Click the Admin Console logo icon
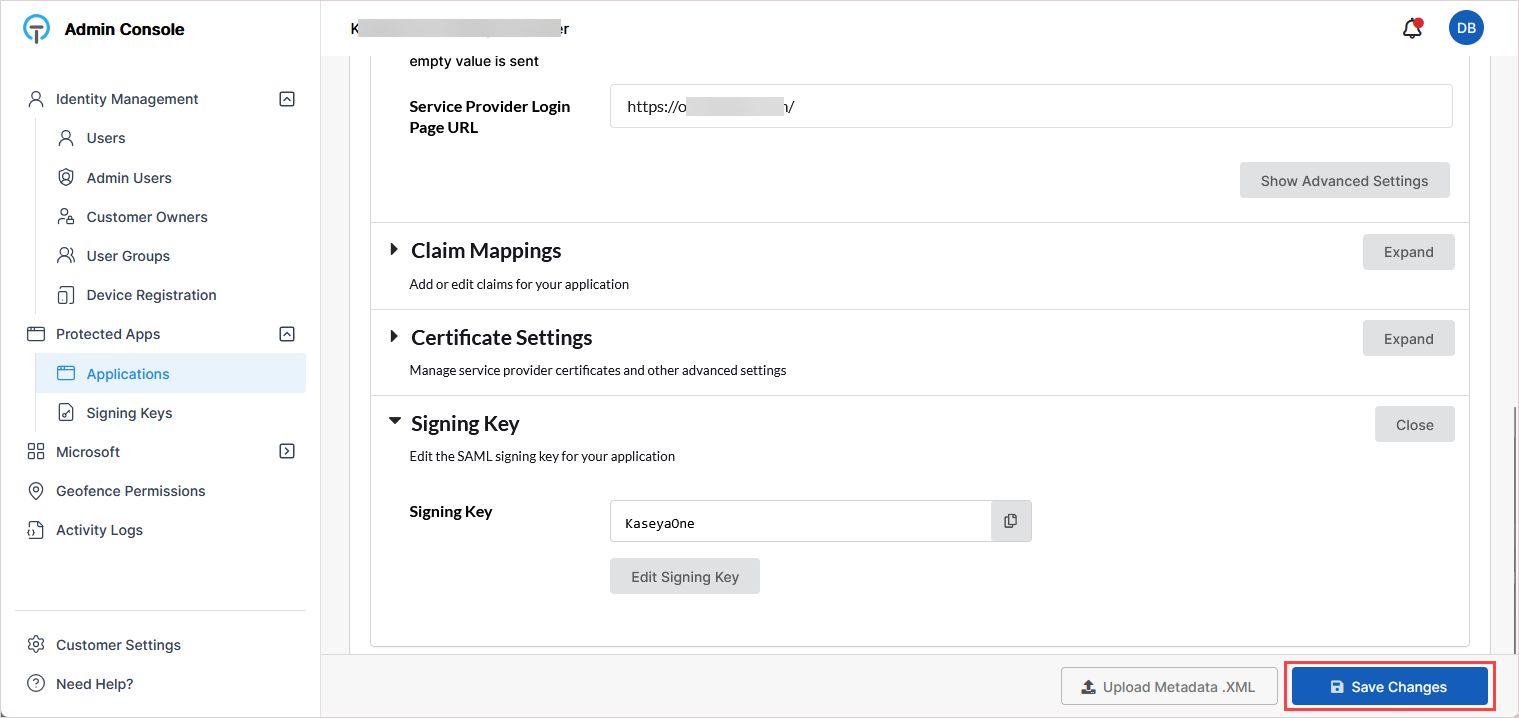 (x=37, y=29)
